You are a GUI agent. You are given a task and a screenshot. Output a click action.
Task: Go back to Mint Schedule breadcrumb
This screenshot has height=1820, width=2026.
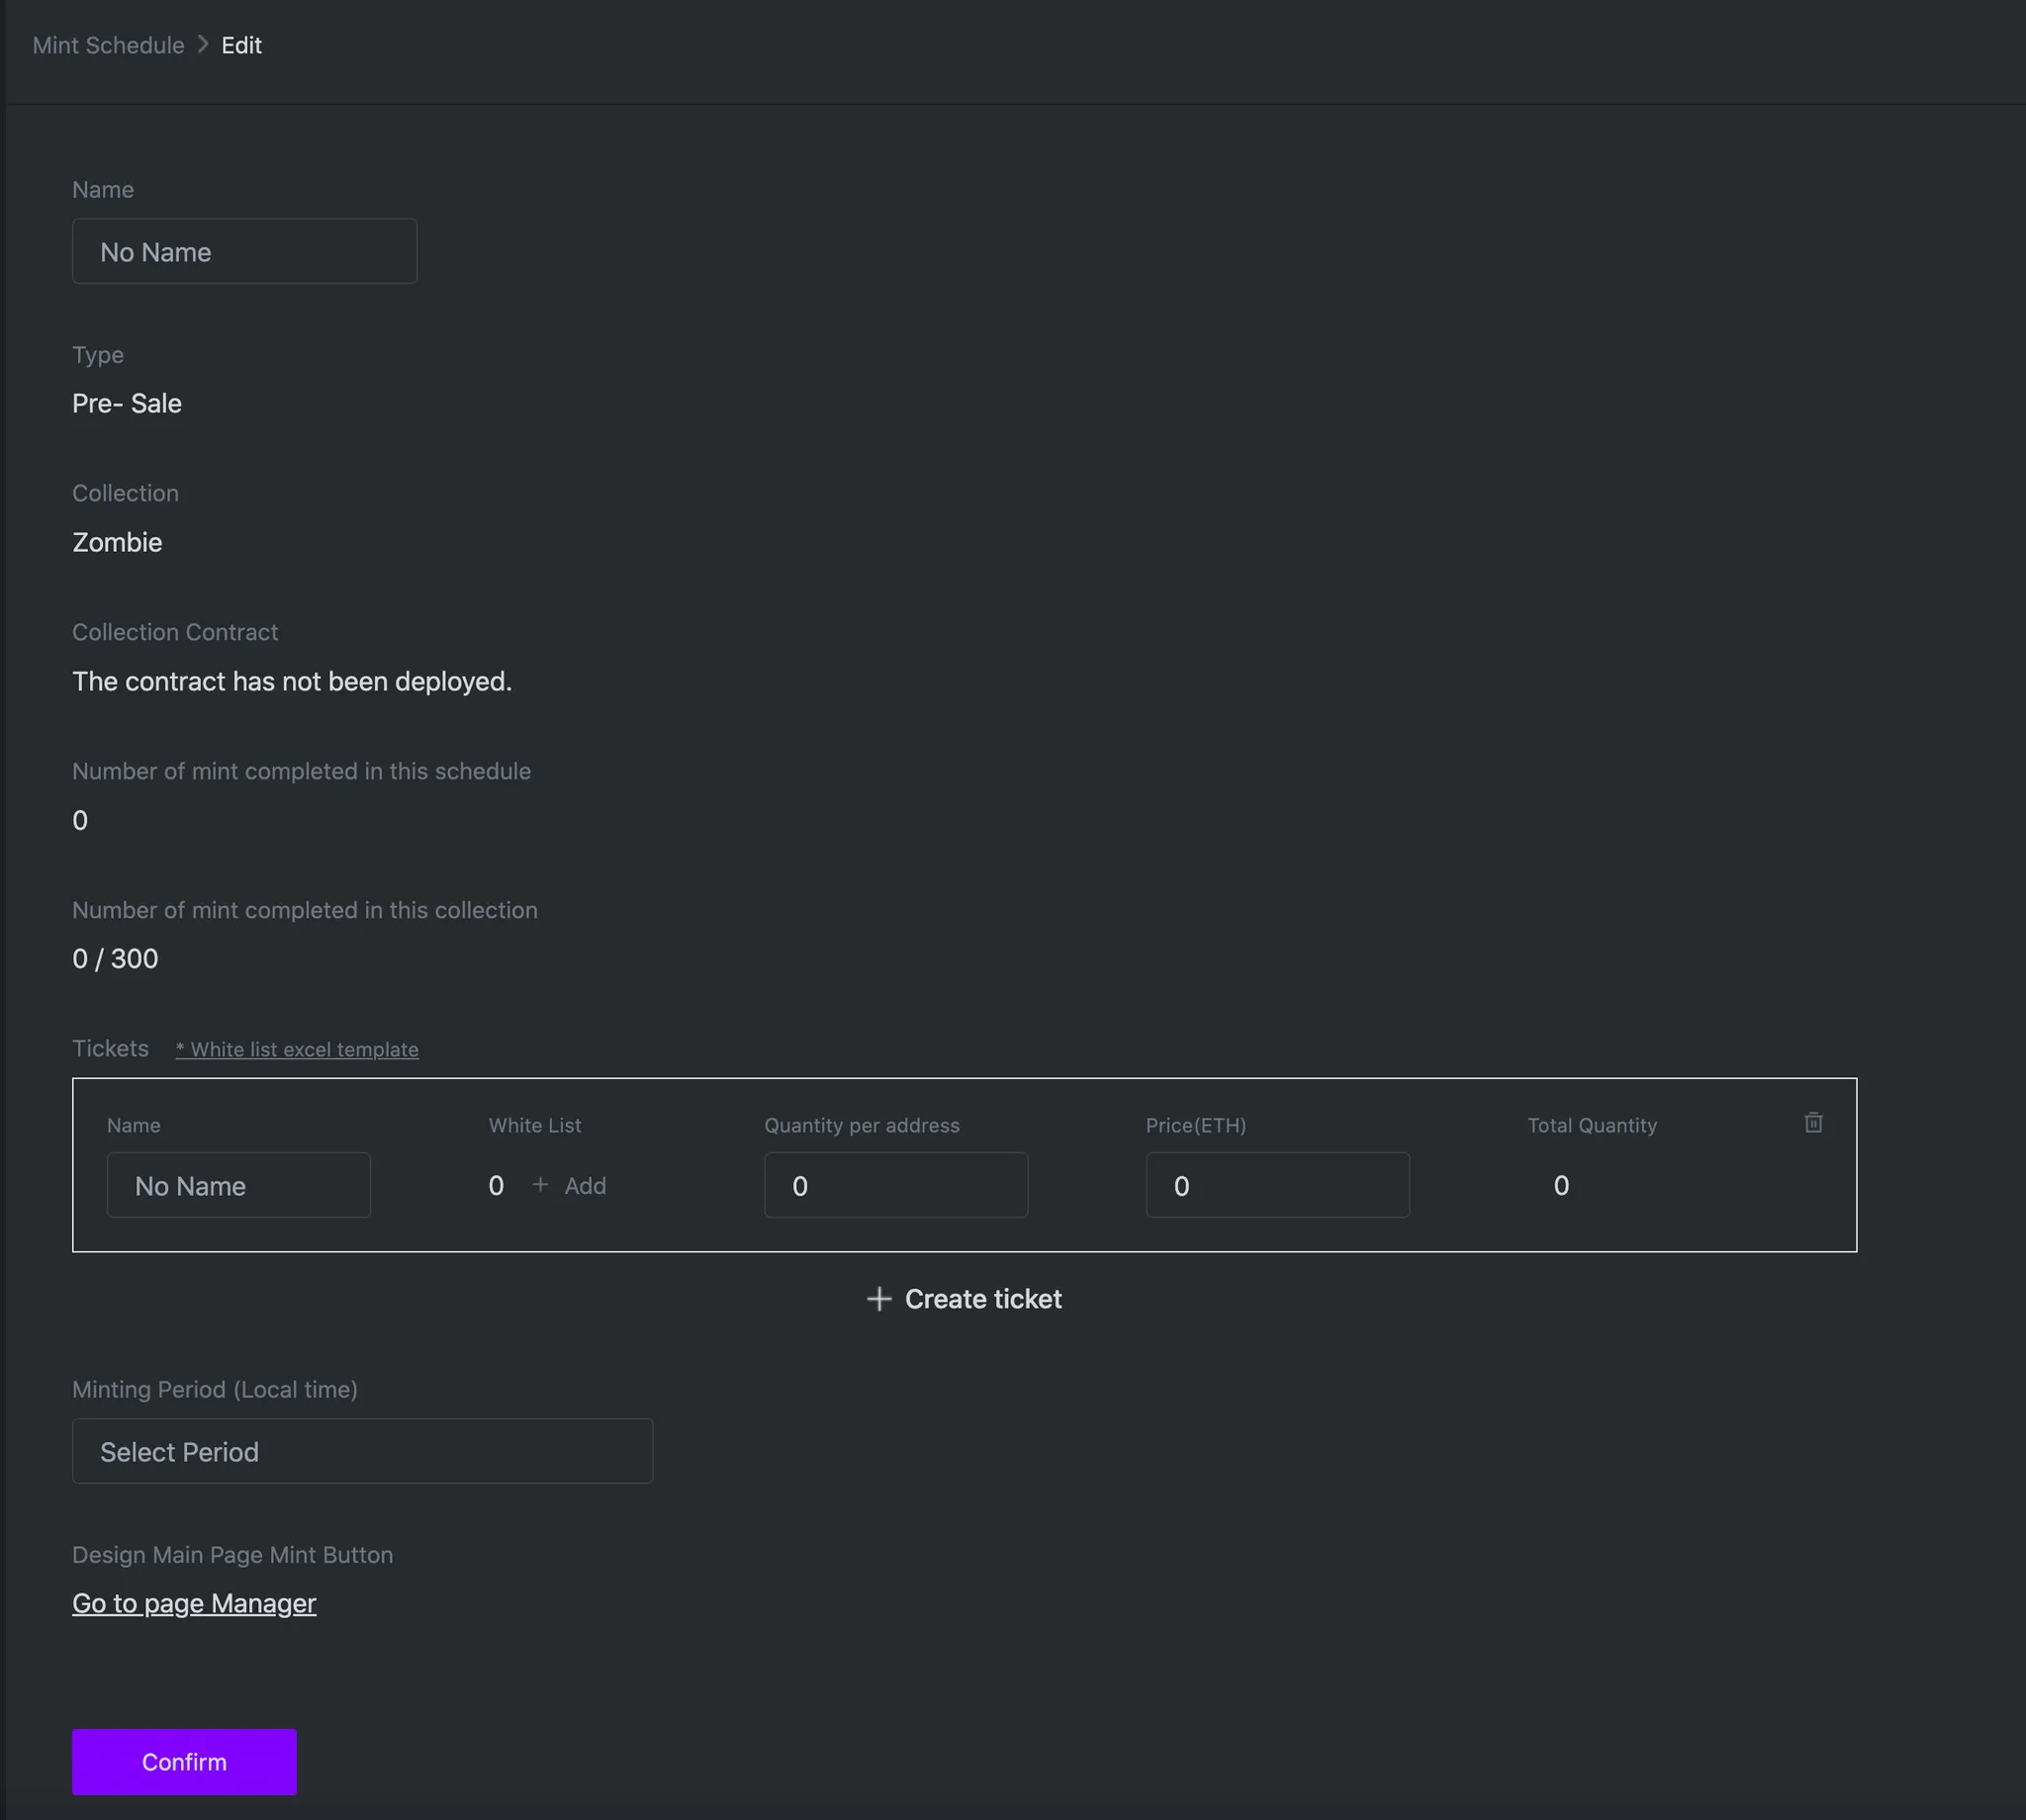(108, 45)
